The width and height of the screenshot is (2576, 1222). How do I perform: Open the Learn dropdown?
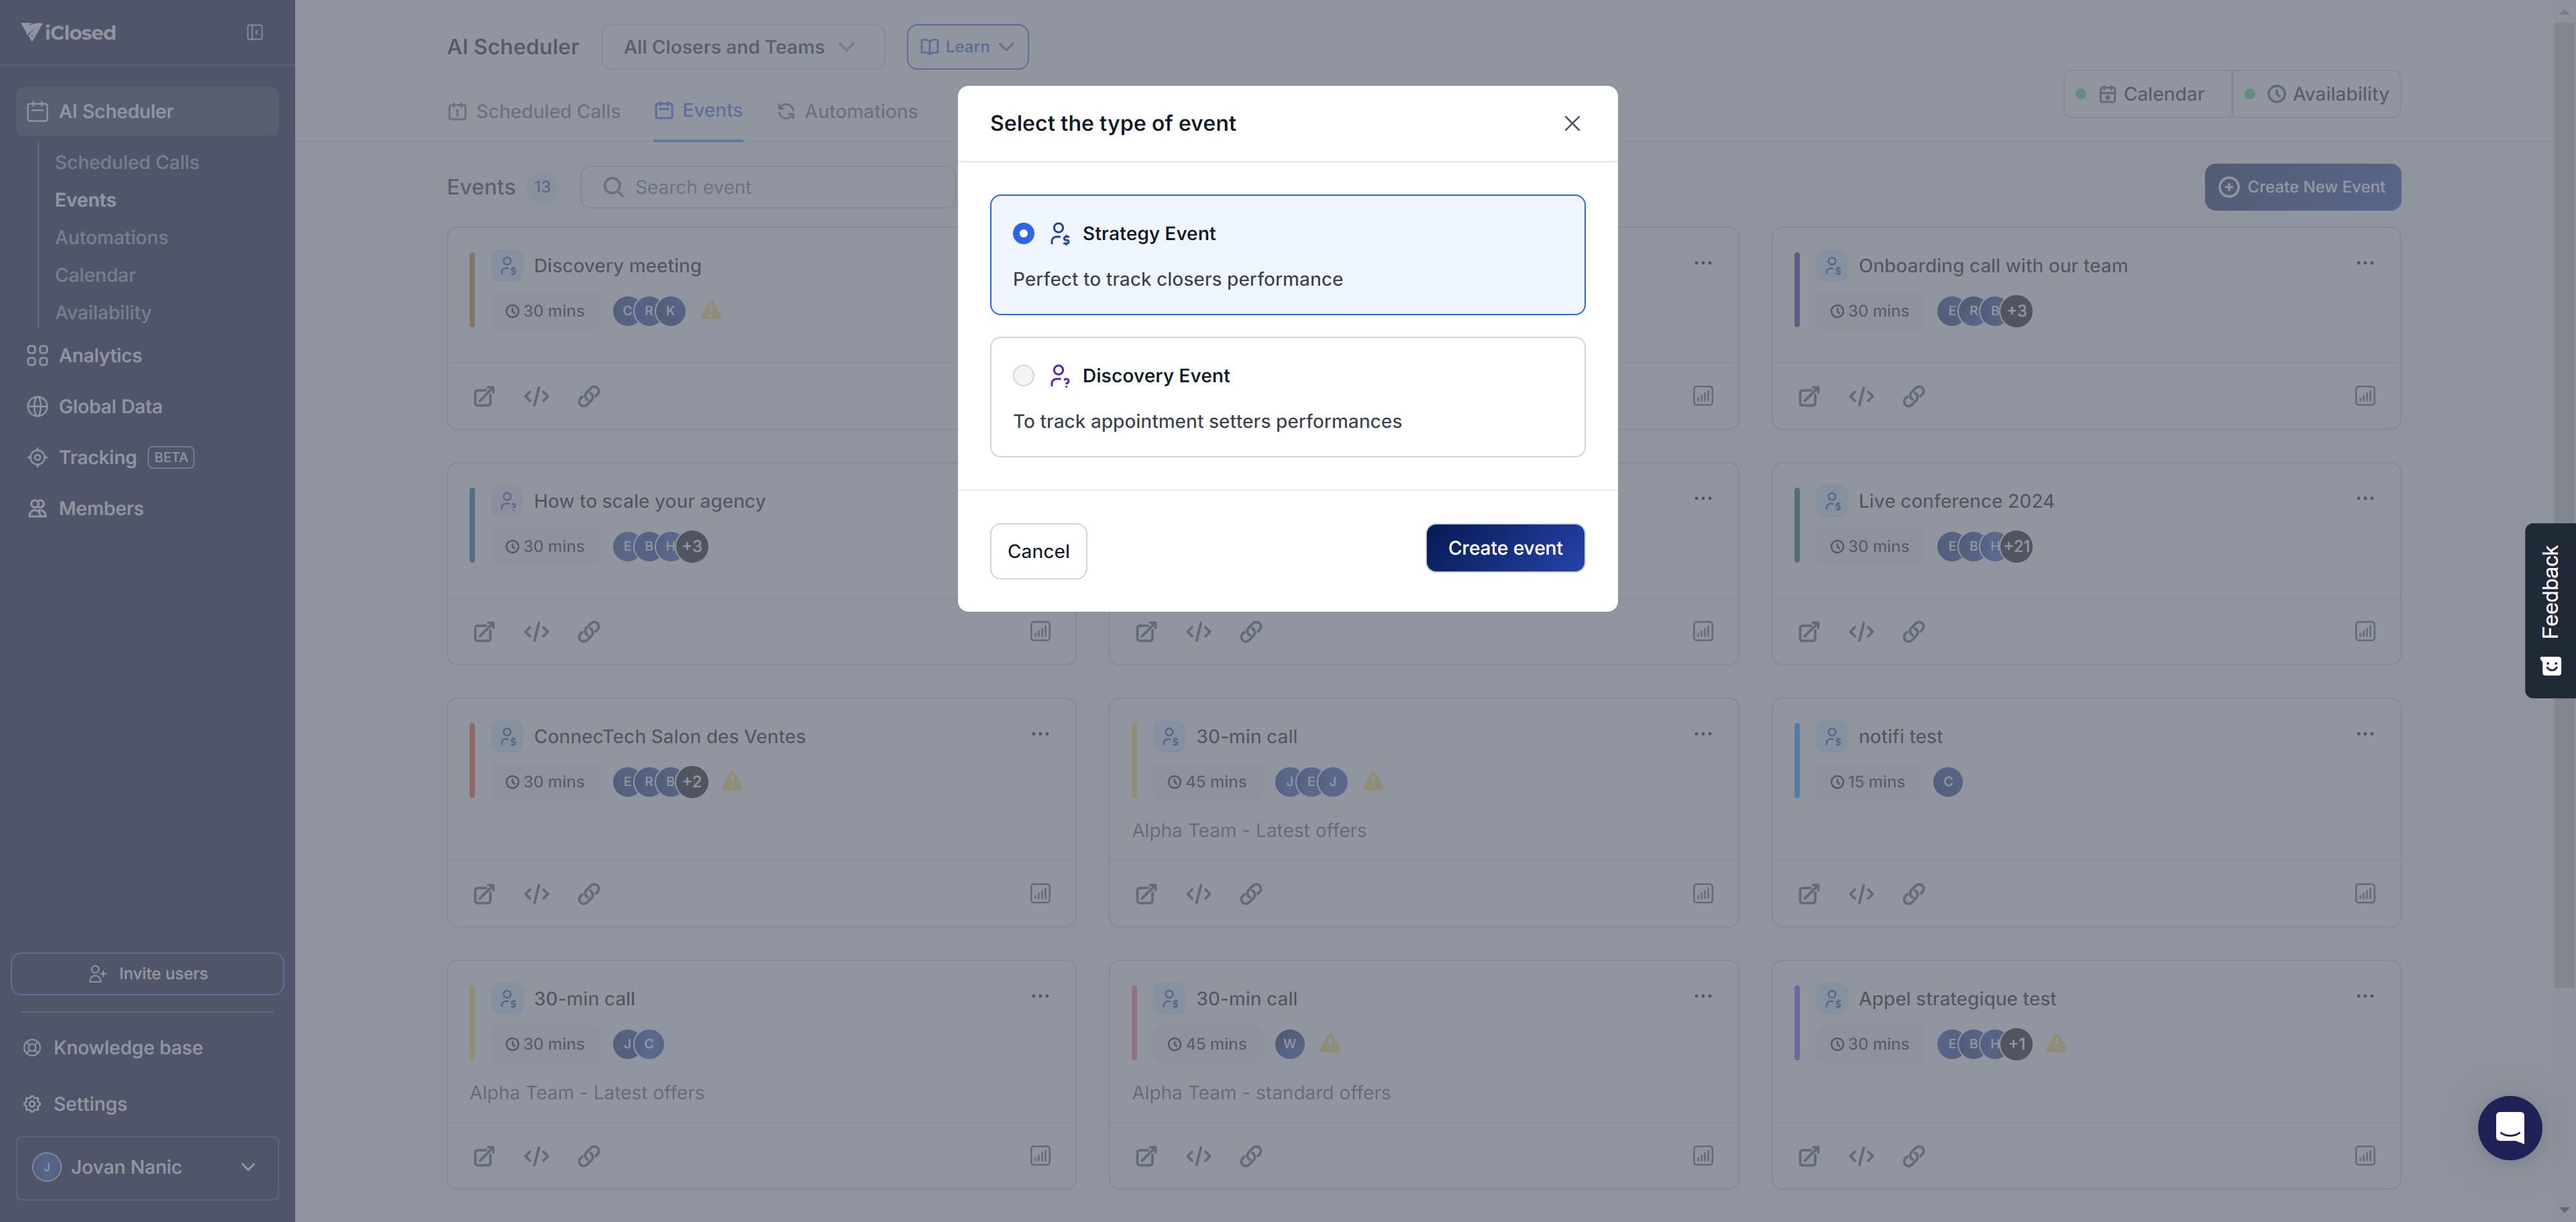pyautogui.click(x=967, y=47)
